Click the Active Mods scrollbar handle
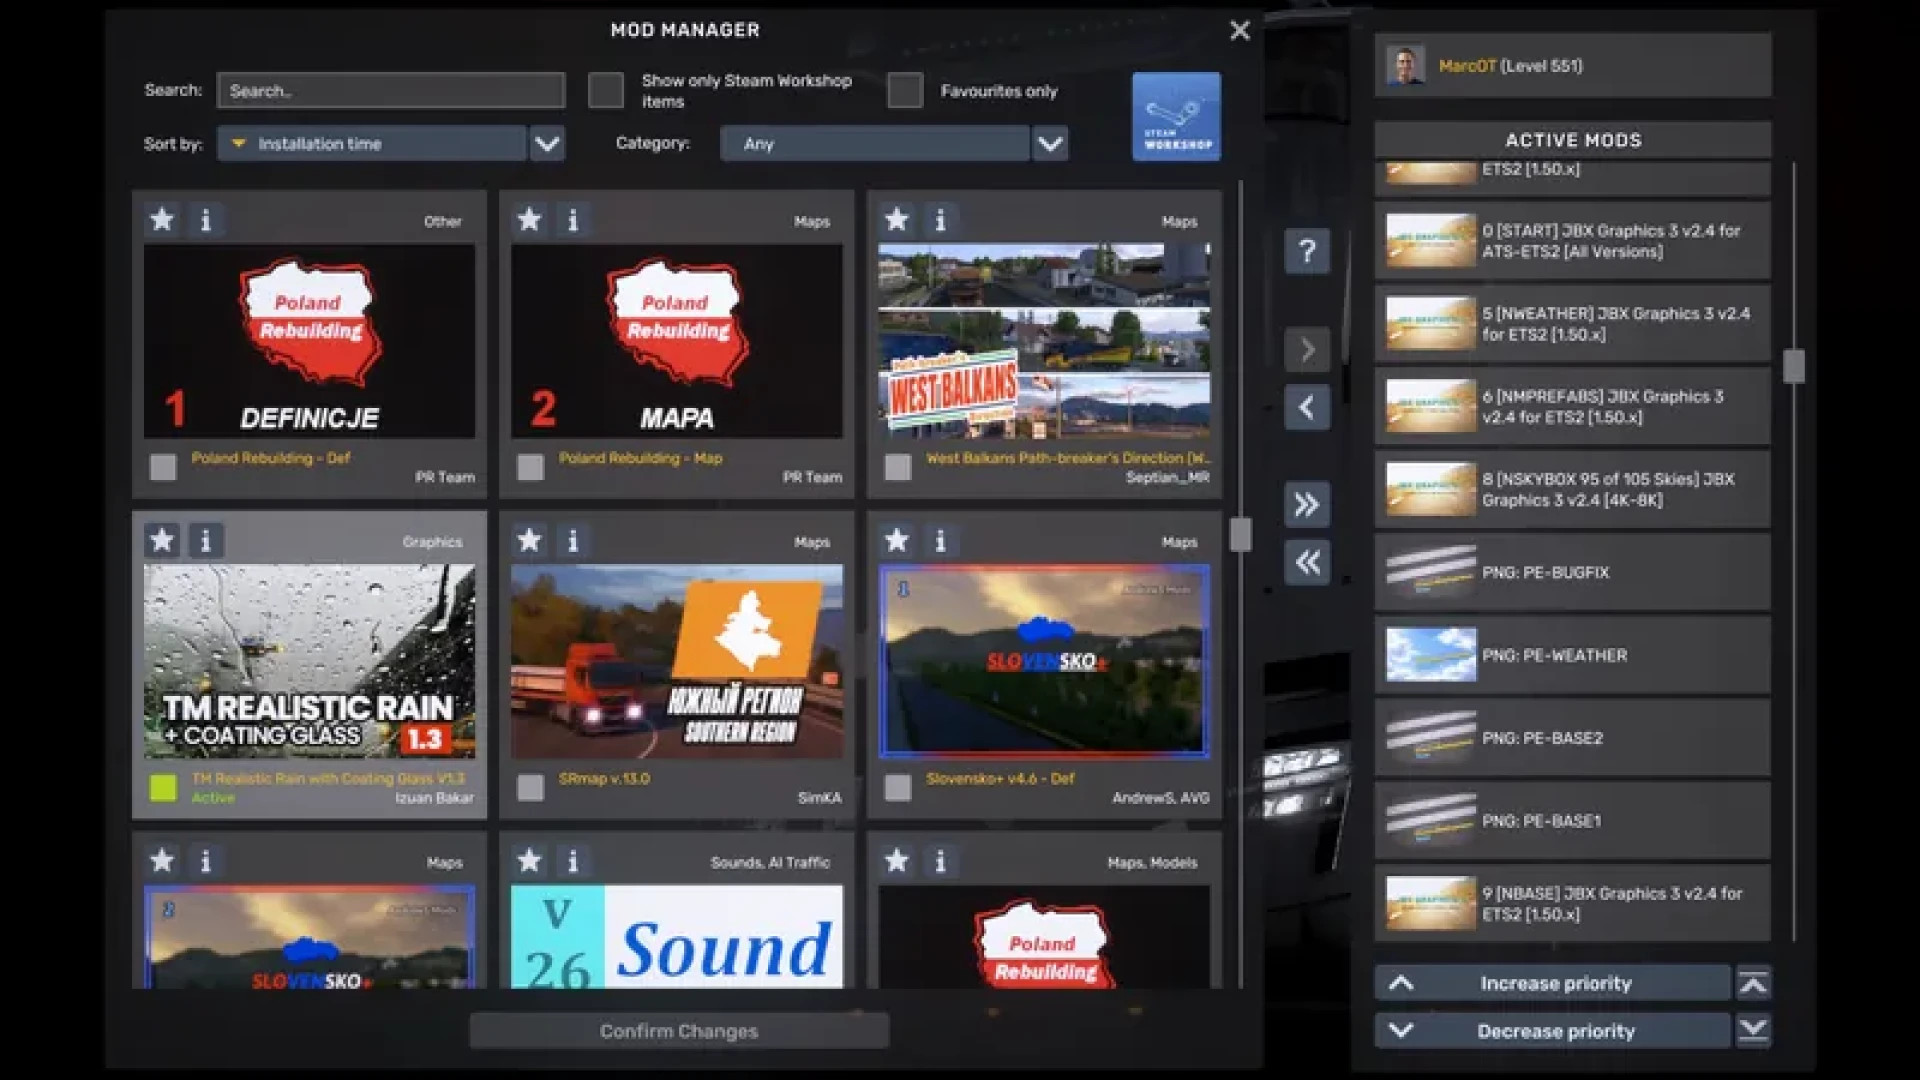Screen dimensions: 1920x1080 1794,366
